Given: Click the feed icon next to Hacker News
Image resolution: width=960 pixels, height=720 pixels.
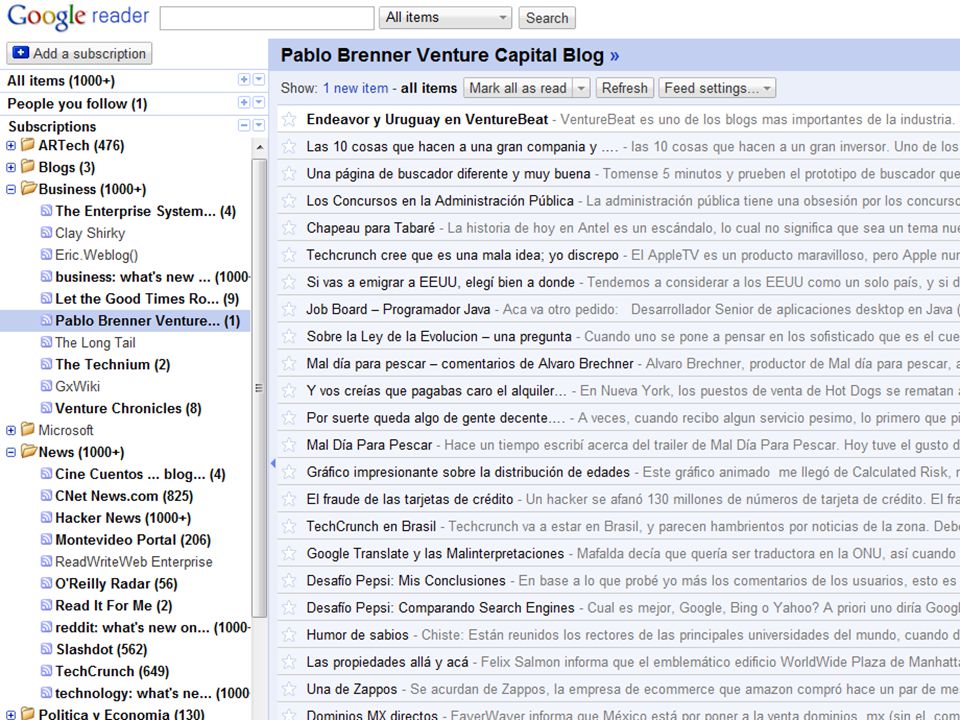Looking at the screenshot, I should point(46,518).
